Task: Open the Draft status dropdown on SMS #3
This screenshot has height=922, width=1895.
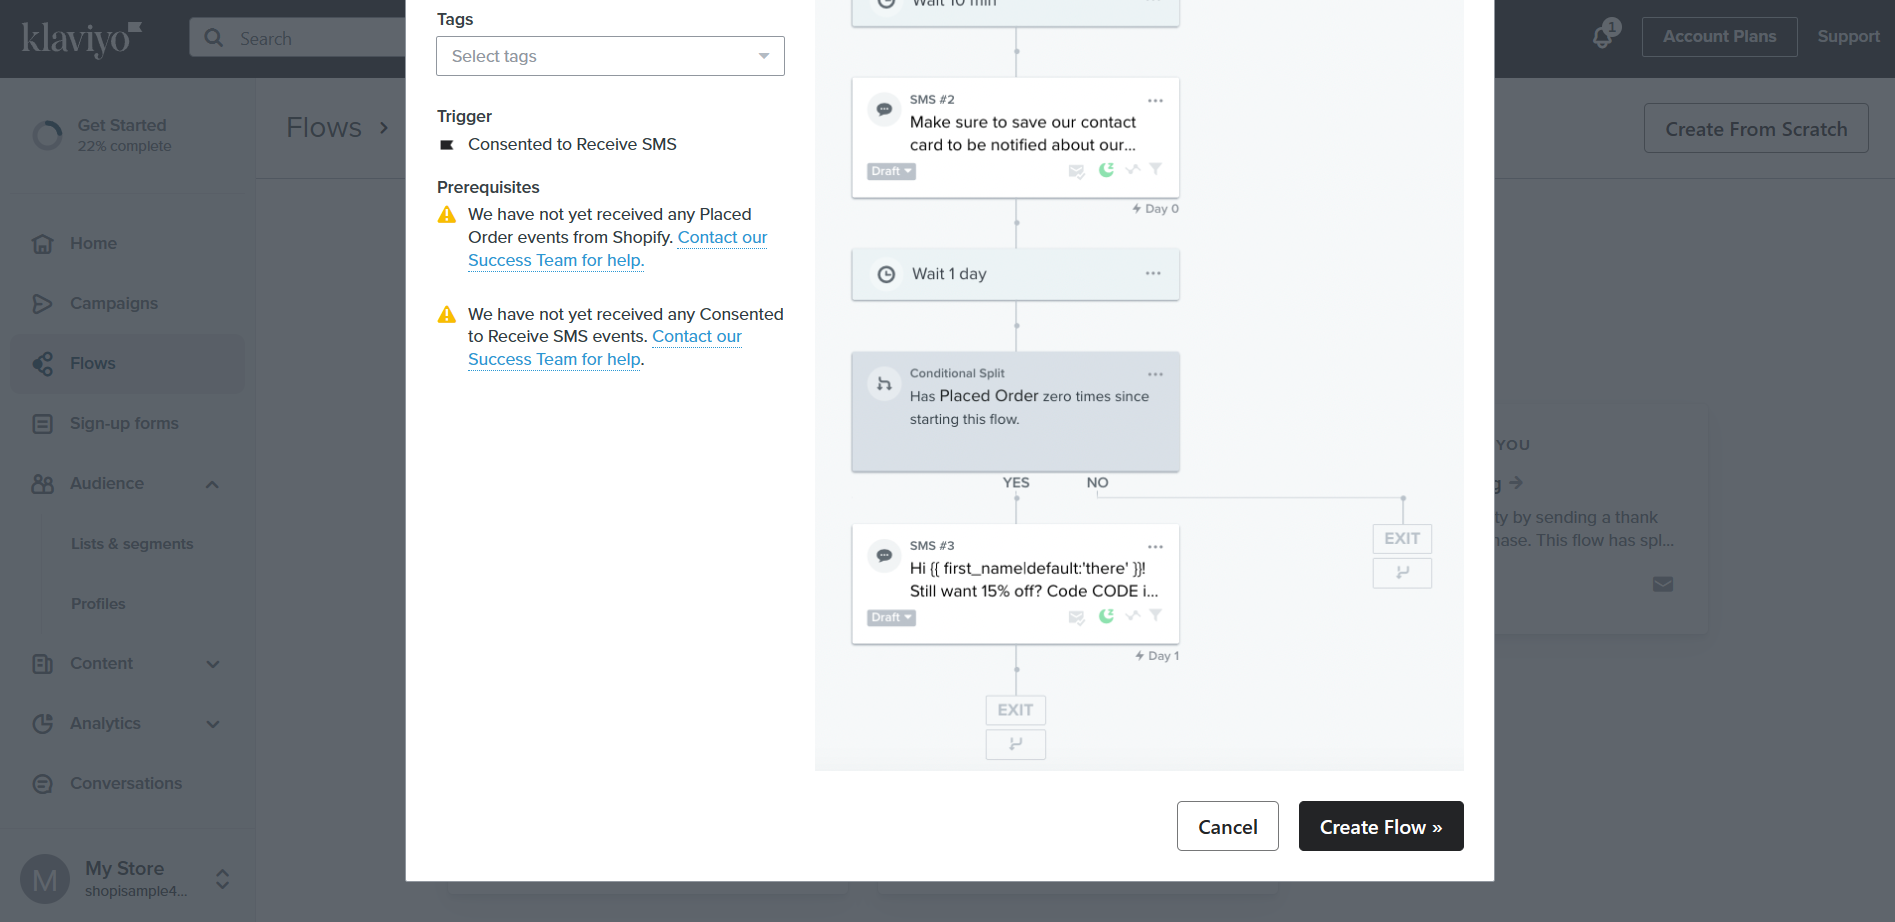Action: [x=891, y=618]
